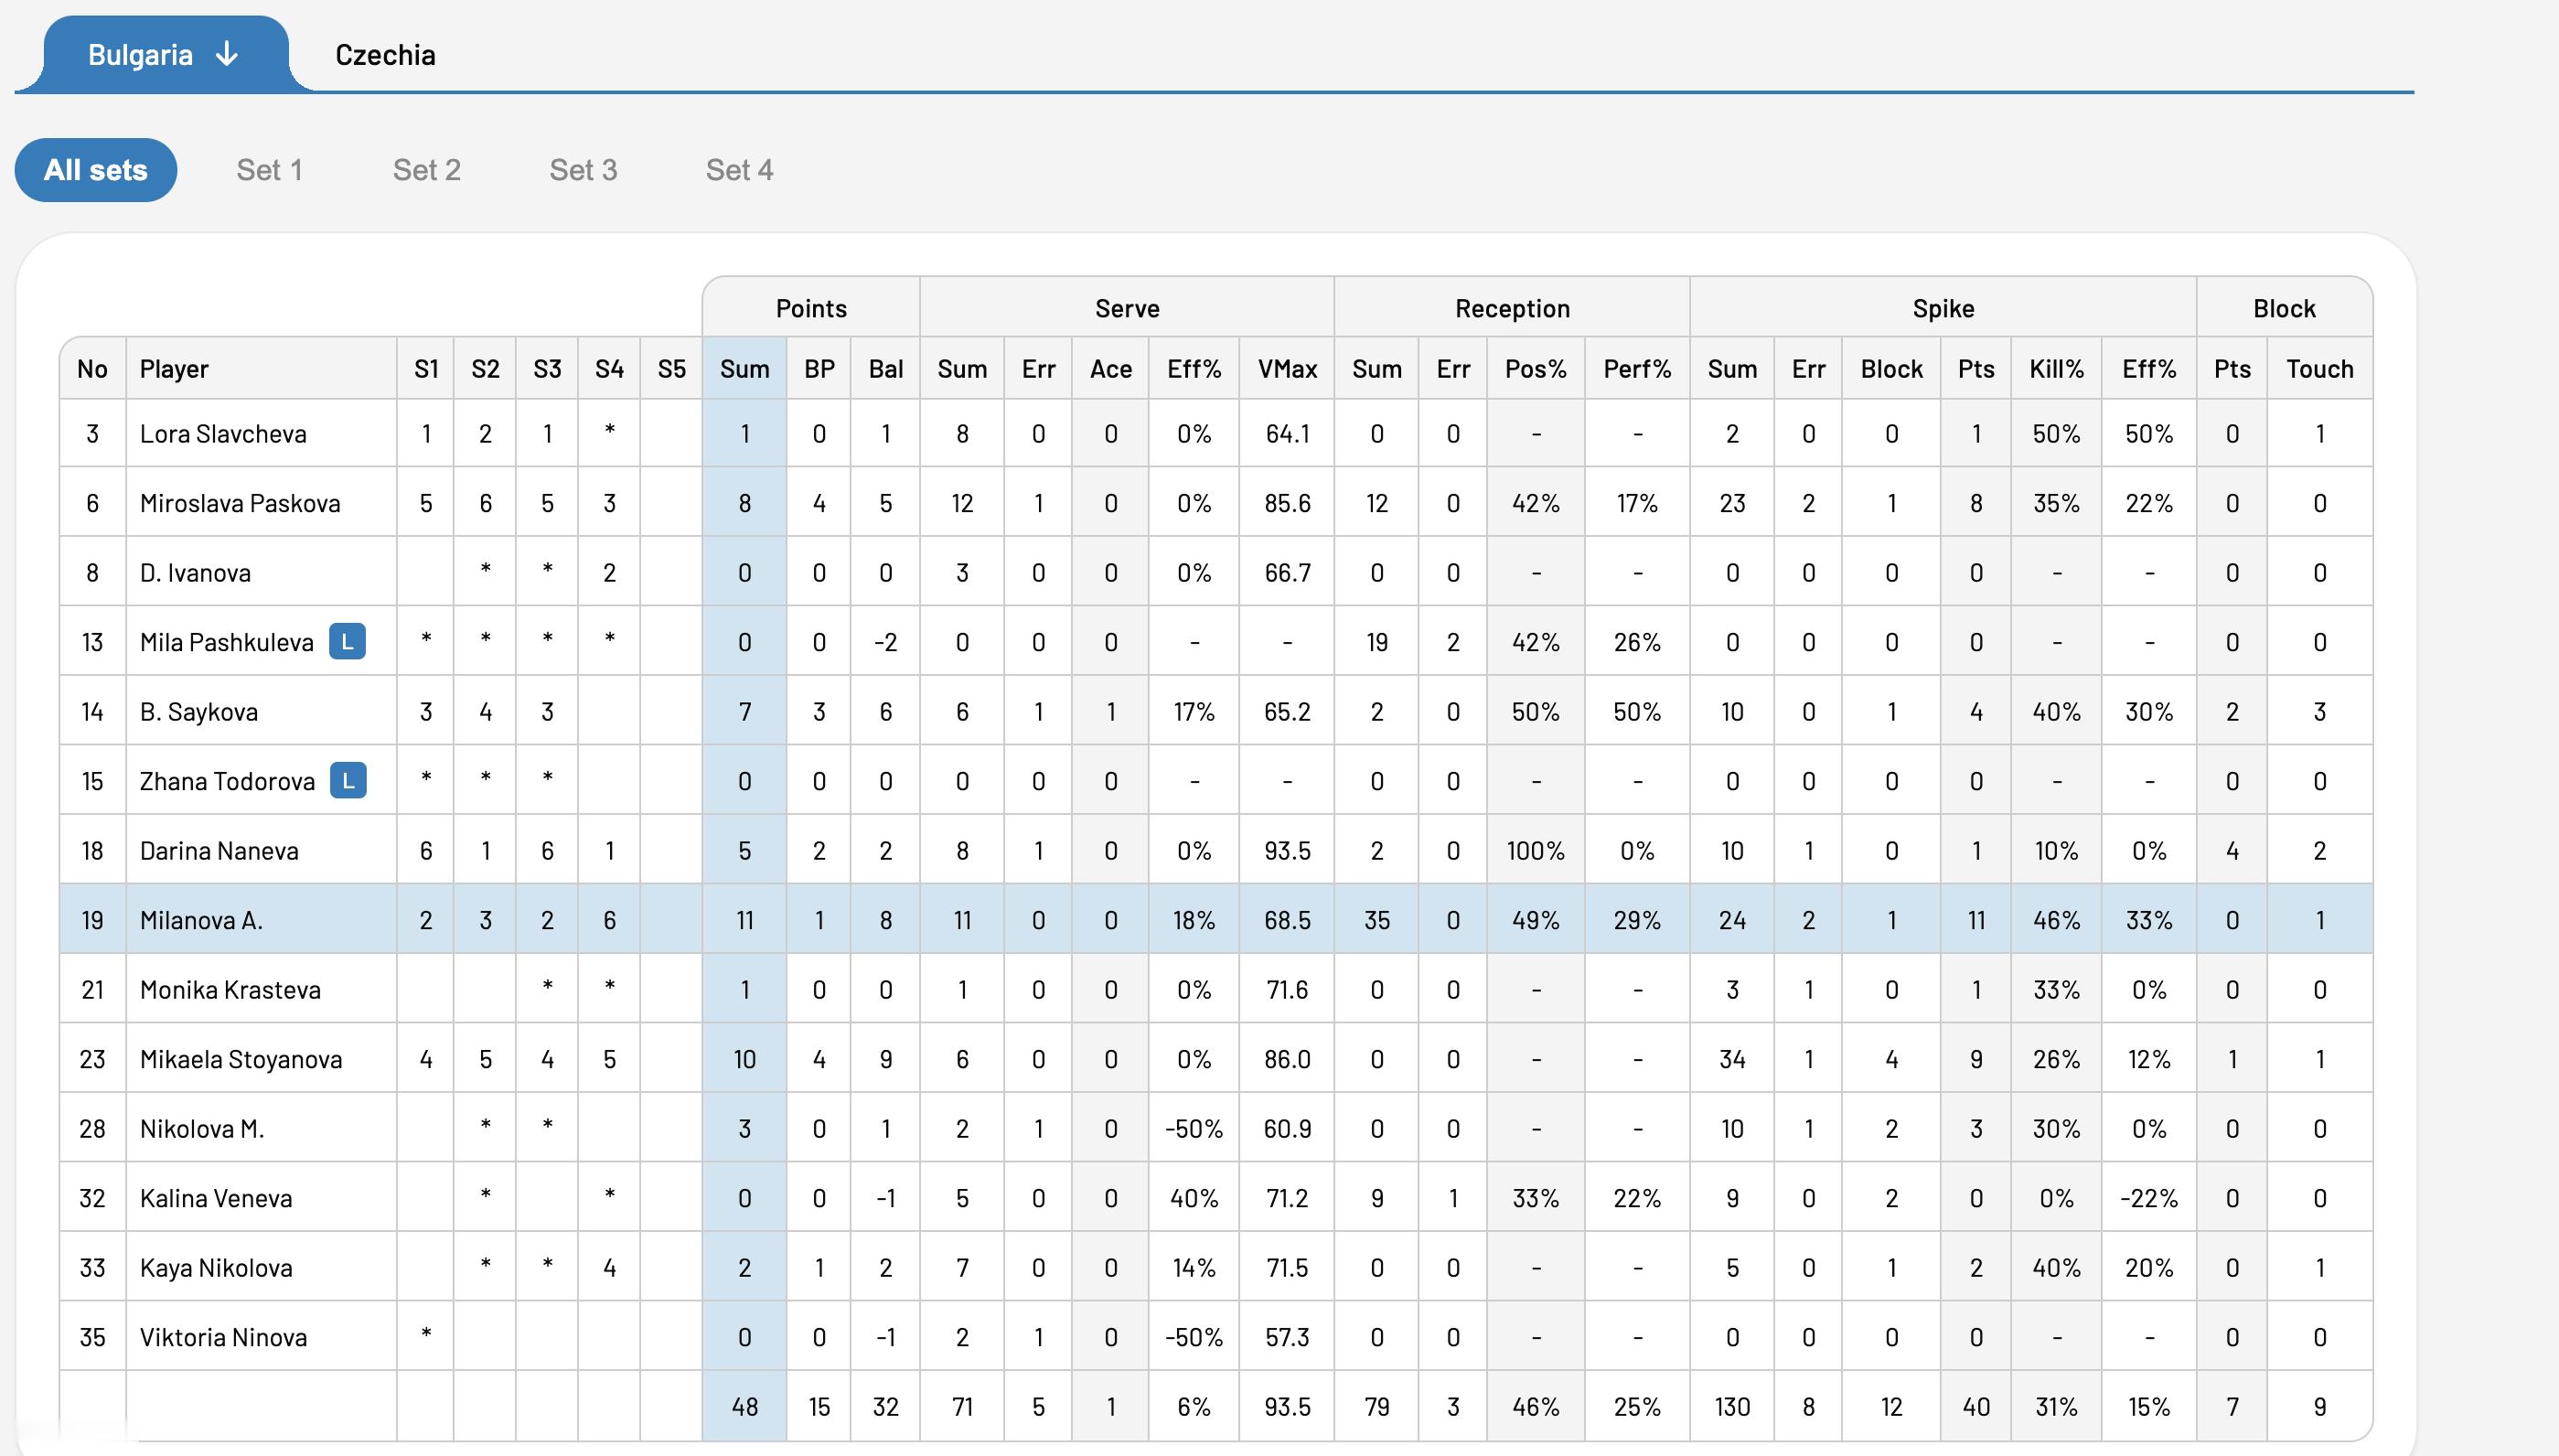Sort by the Touch column header
The image size is (2559, 1456).
2320,369
